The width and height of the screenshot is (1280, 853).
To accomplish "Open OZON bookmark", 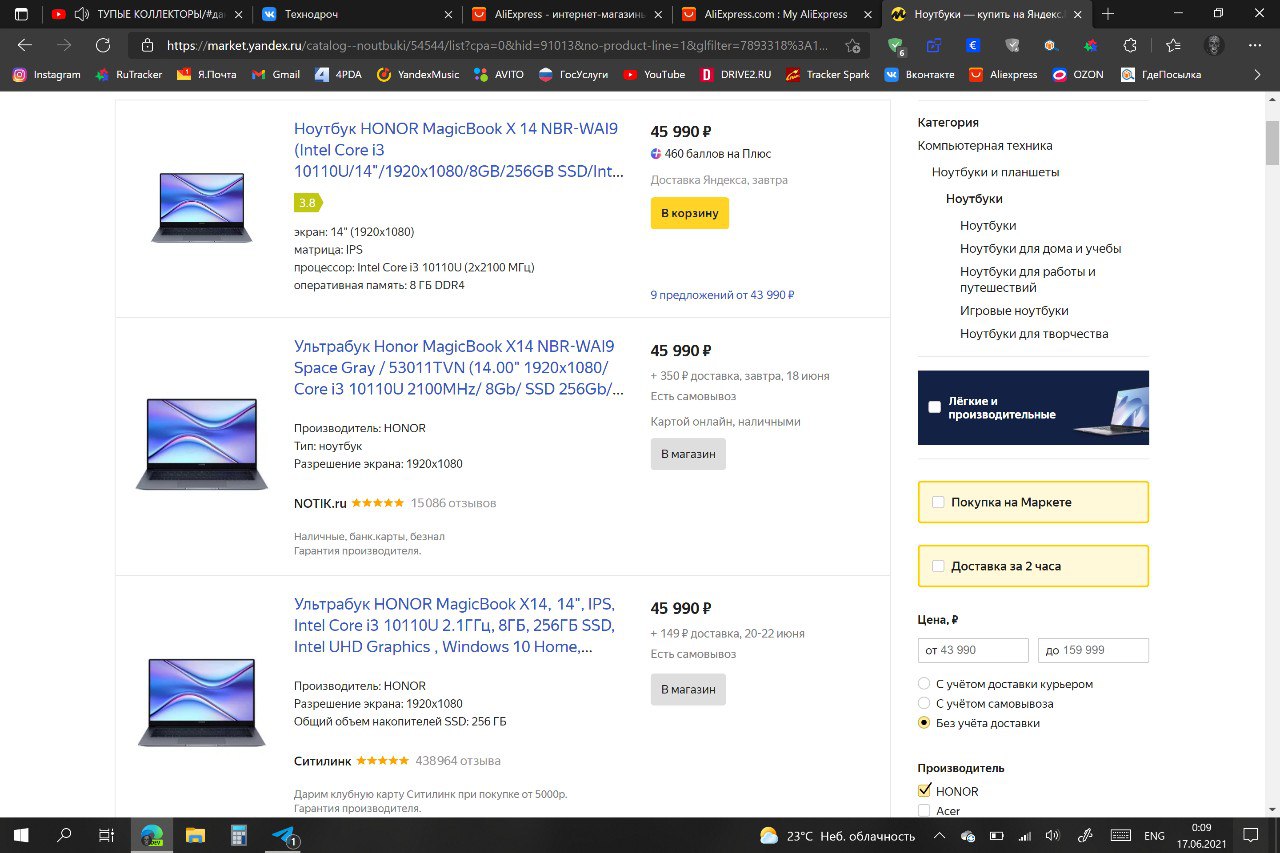I will click(x=1078, y=74).
